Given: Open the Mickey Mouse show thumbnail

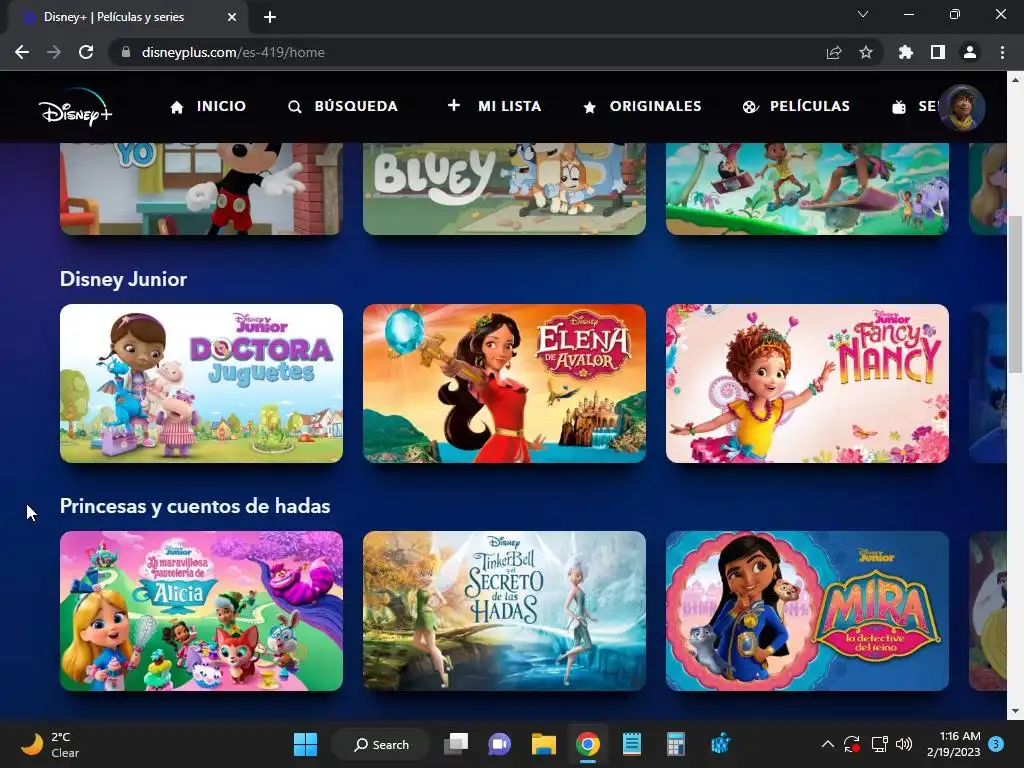Looking at the screenshot, I should pos(201,189).
